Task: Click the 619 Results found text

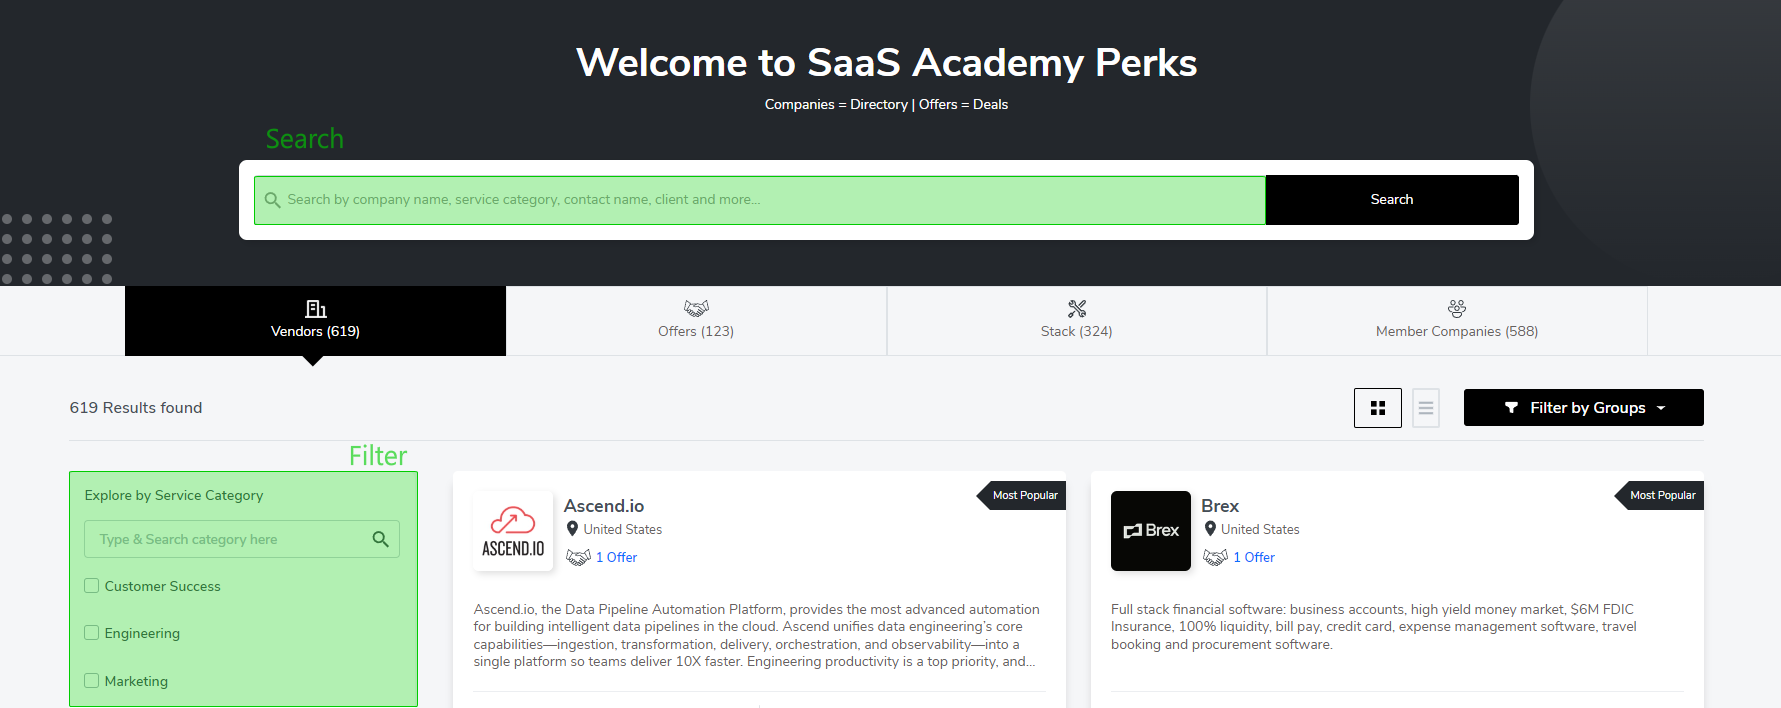Action: tap(136, 408)
